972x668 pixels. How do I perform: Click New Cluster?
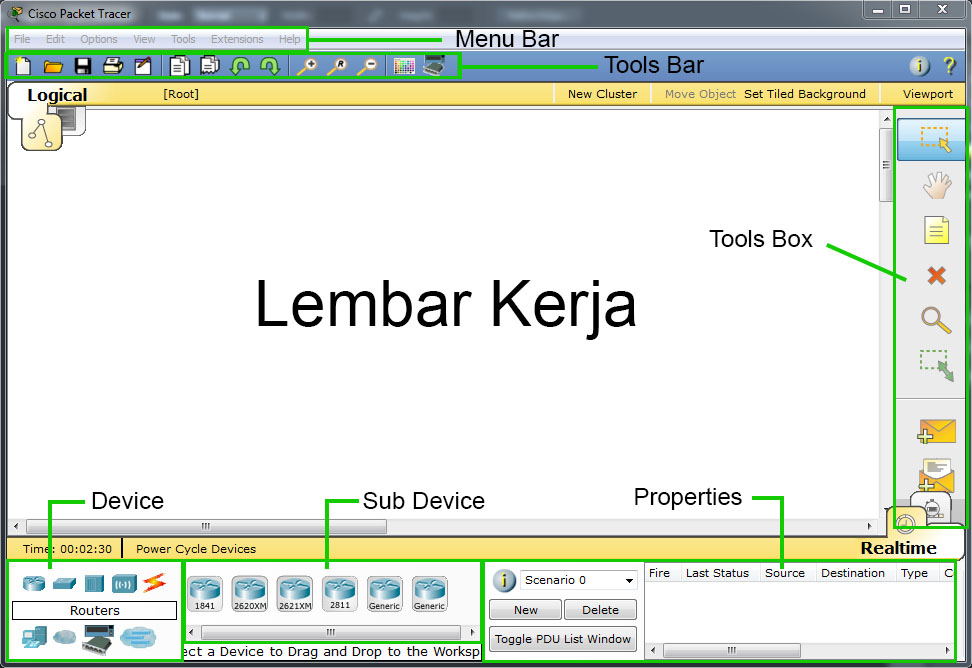pos(602,94)
